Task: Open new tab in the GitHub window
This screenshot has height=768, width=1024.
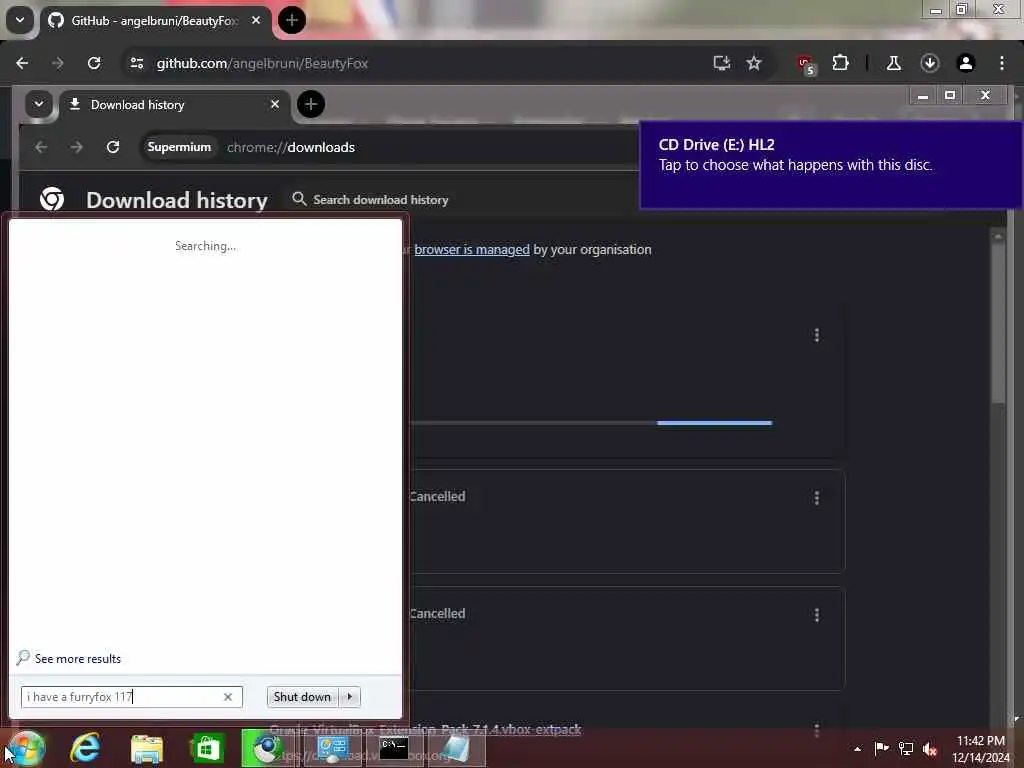Action: click(291, 20)
